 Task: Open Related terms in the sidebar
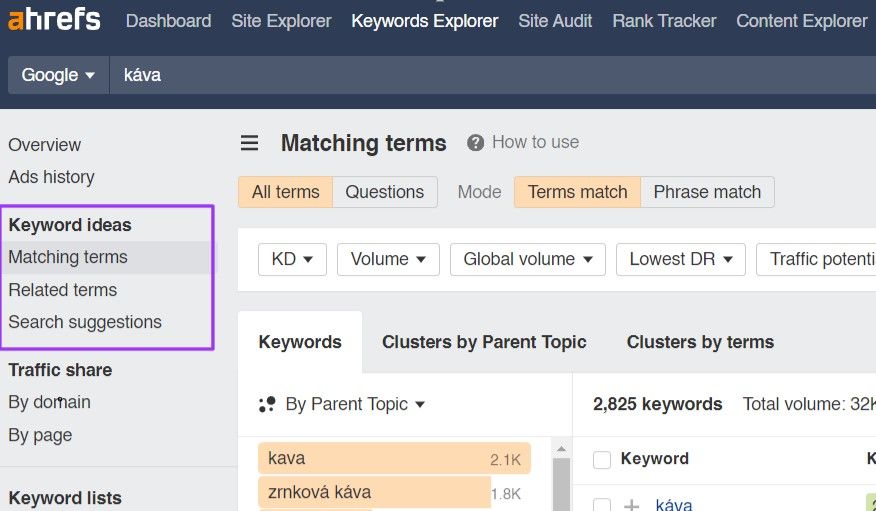[x=63, y=290]
